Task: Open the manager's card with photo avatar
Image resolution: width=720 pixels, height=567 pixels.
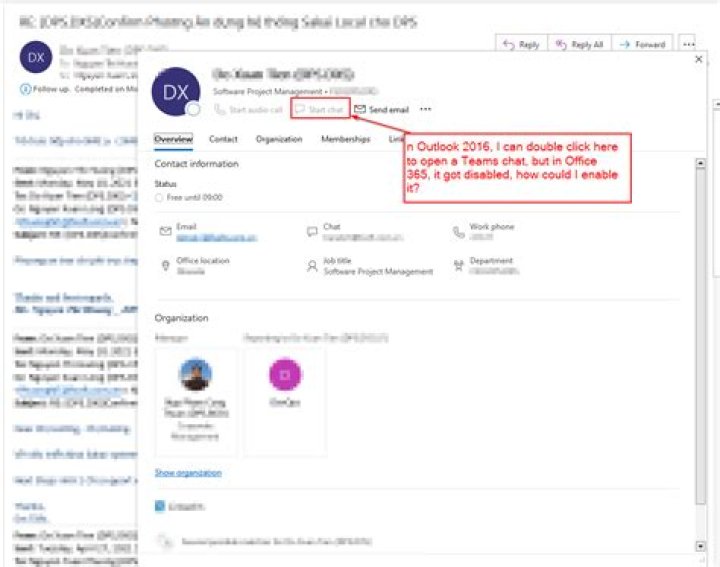Action: [x=196, y=401]
